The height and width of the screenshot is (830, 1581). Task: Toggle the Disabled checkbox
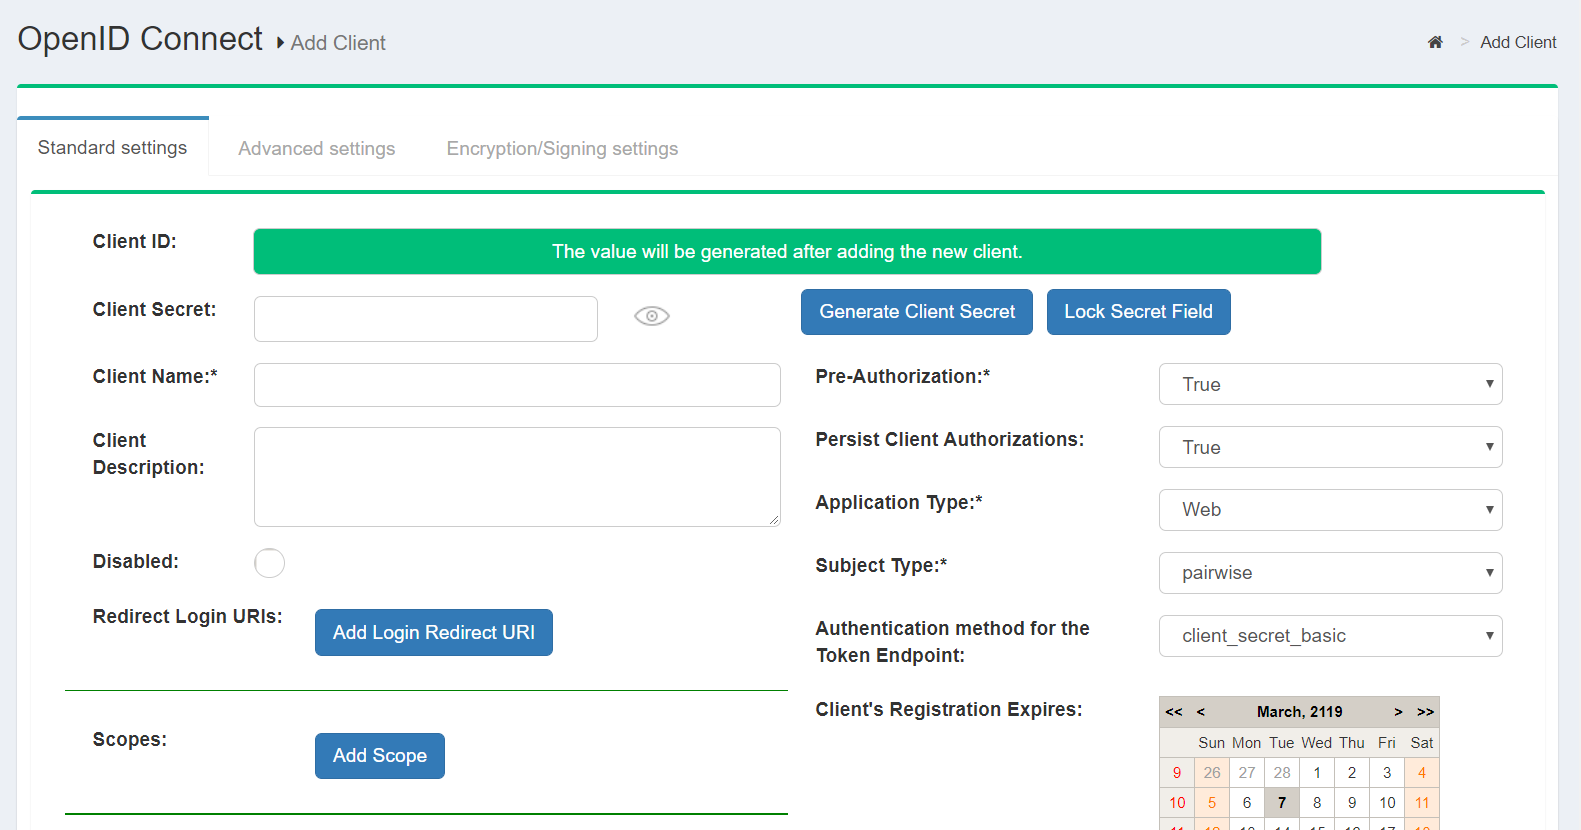click(270, 563)
